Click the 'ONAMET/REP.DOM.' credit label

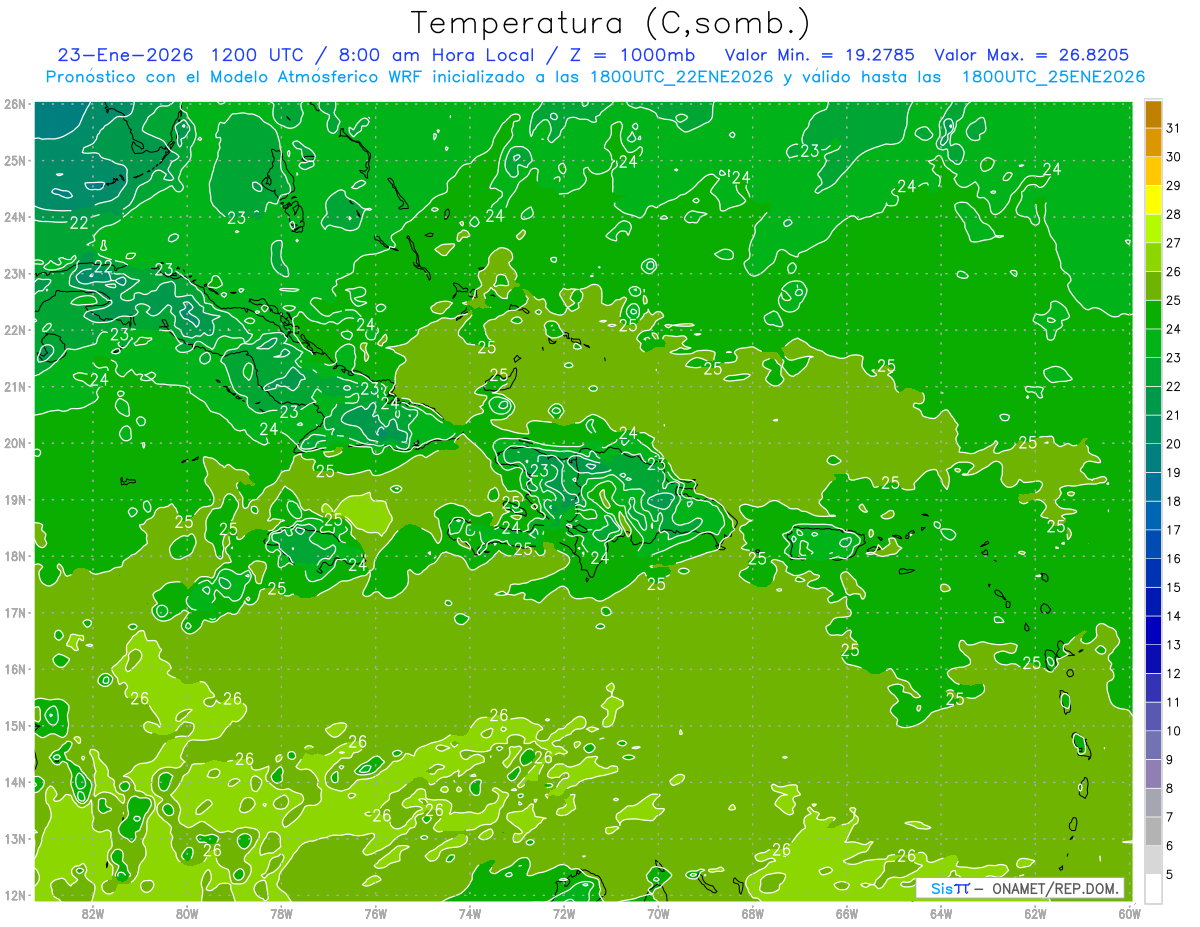[1056, 888]
